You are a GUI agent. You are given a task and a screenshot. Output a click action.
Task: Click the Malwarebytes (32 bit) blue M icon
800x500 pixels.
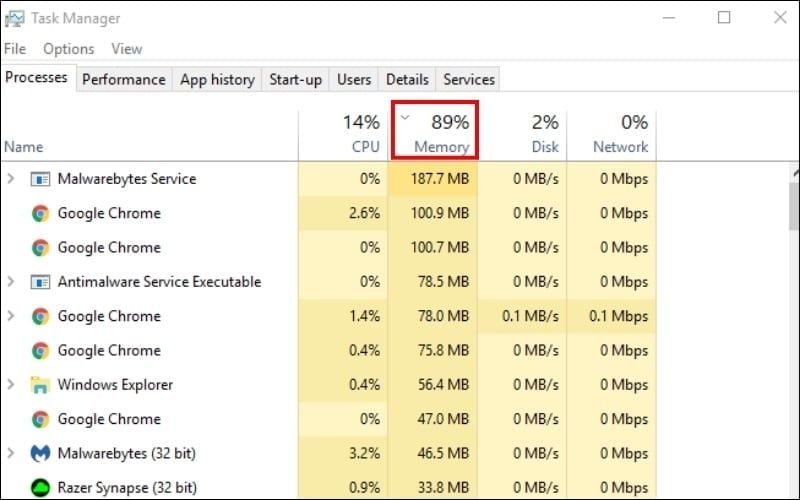point(40,454)
